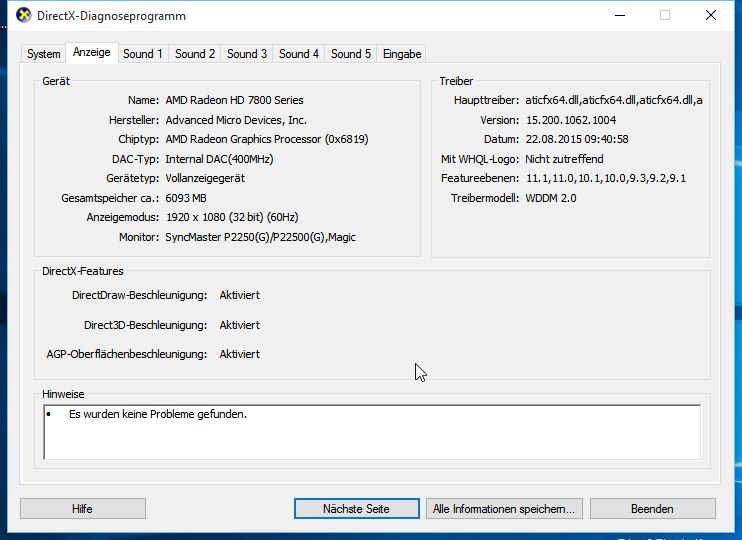The height and width of the screenshot is (540, 742).
Task: Click the DirectX diagnostic title bar icon
Action: [24, 15]
